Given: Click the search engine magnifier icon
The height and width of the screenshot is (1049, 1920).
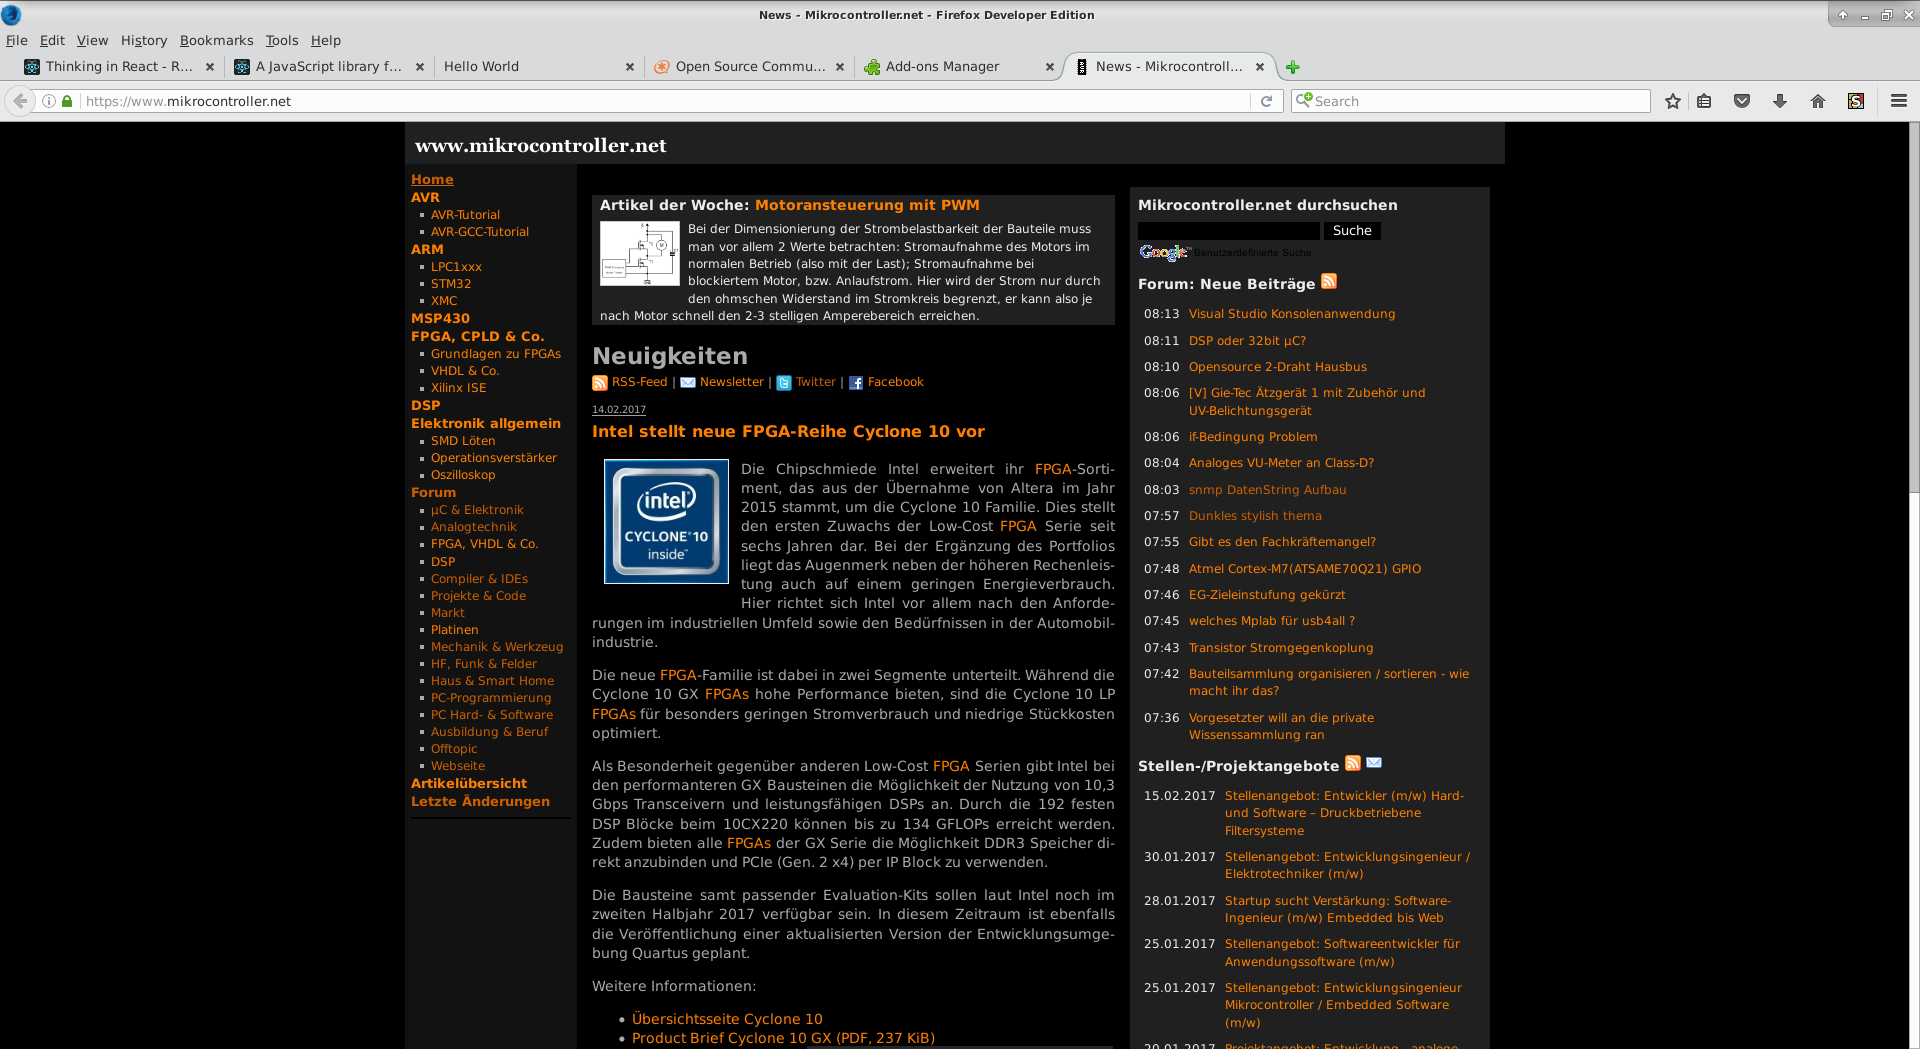Looking at the screenshot, I should coord(1303,100).
